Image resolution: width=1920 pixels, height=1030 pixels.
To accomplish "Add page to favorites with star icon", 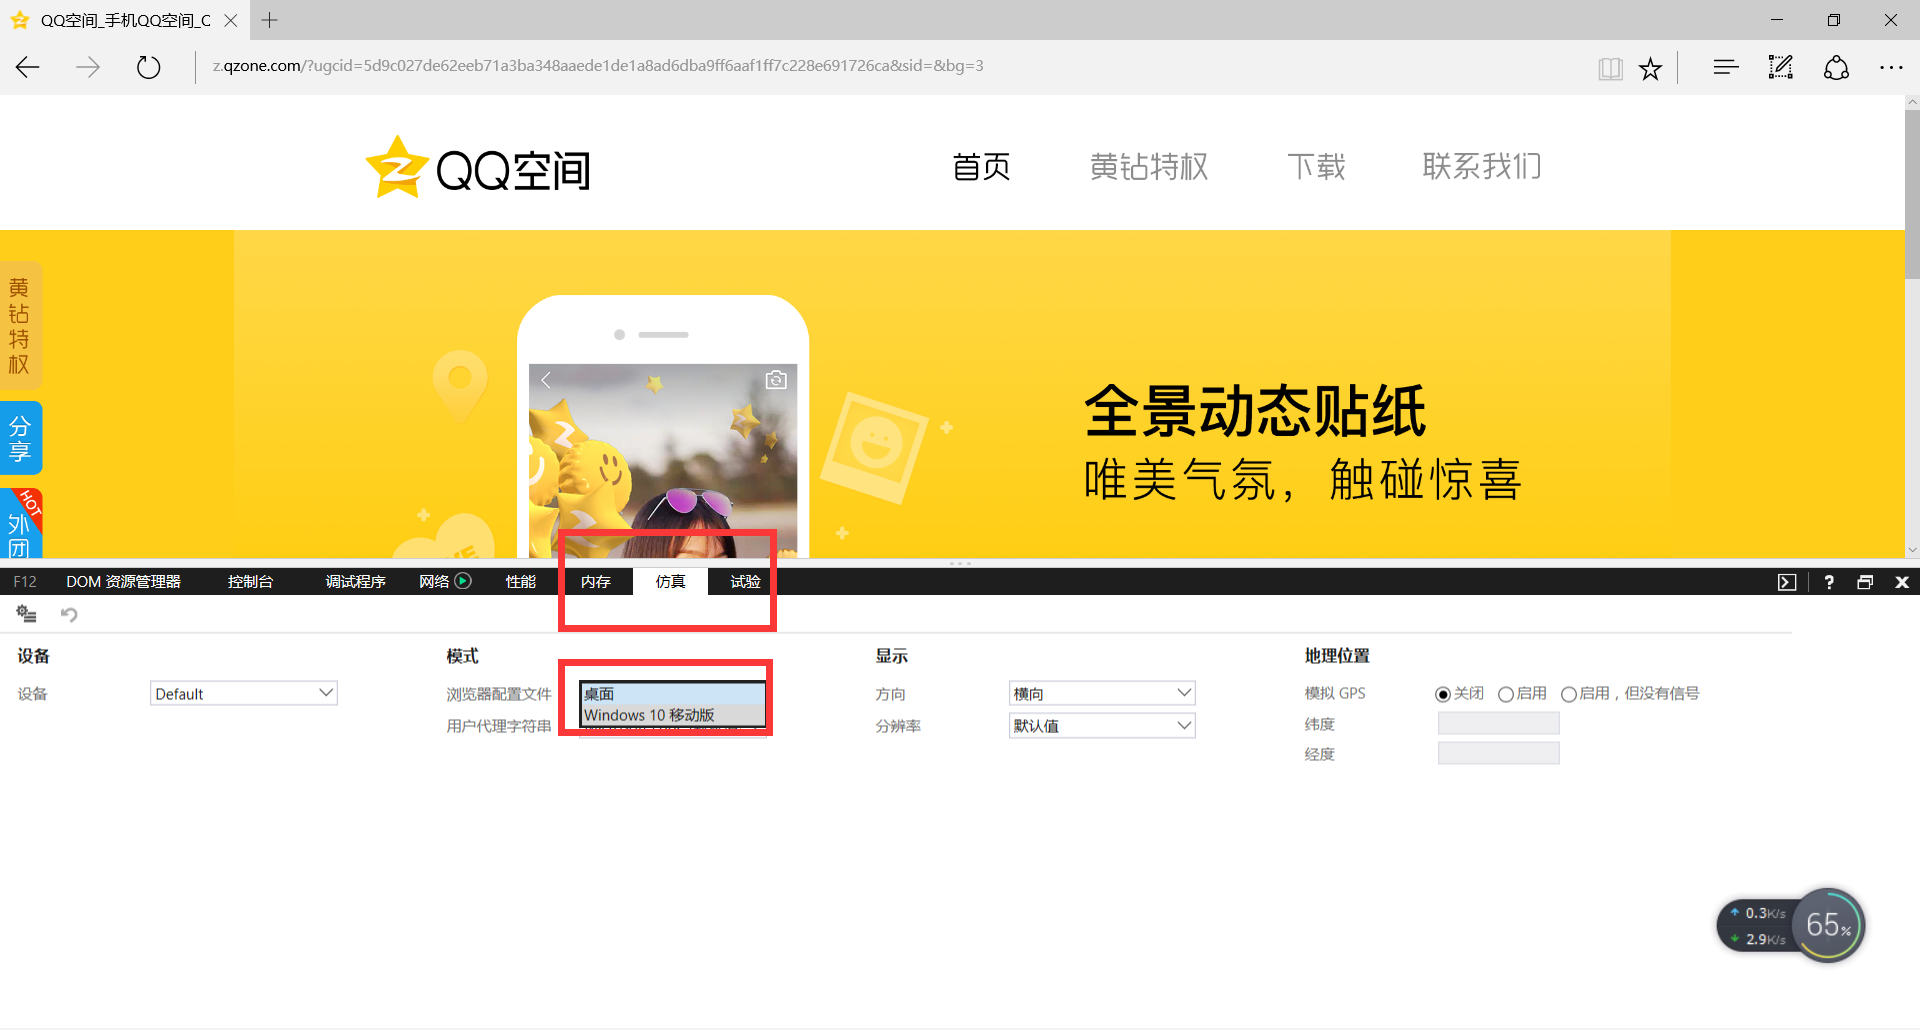I will click(1650, 68).
